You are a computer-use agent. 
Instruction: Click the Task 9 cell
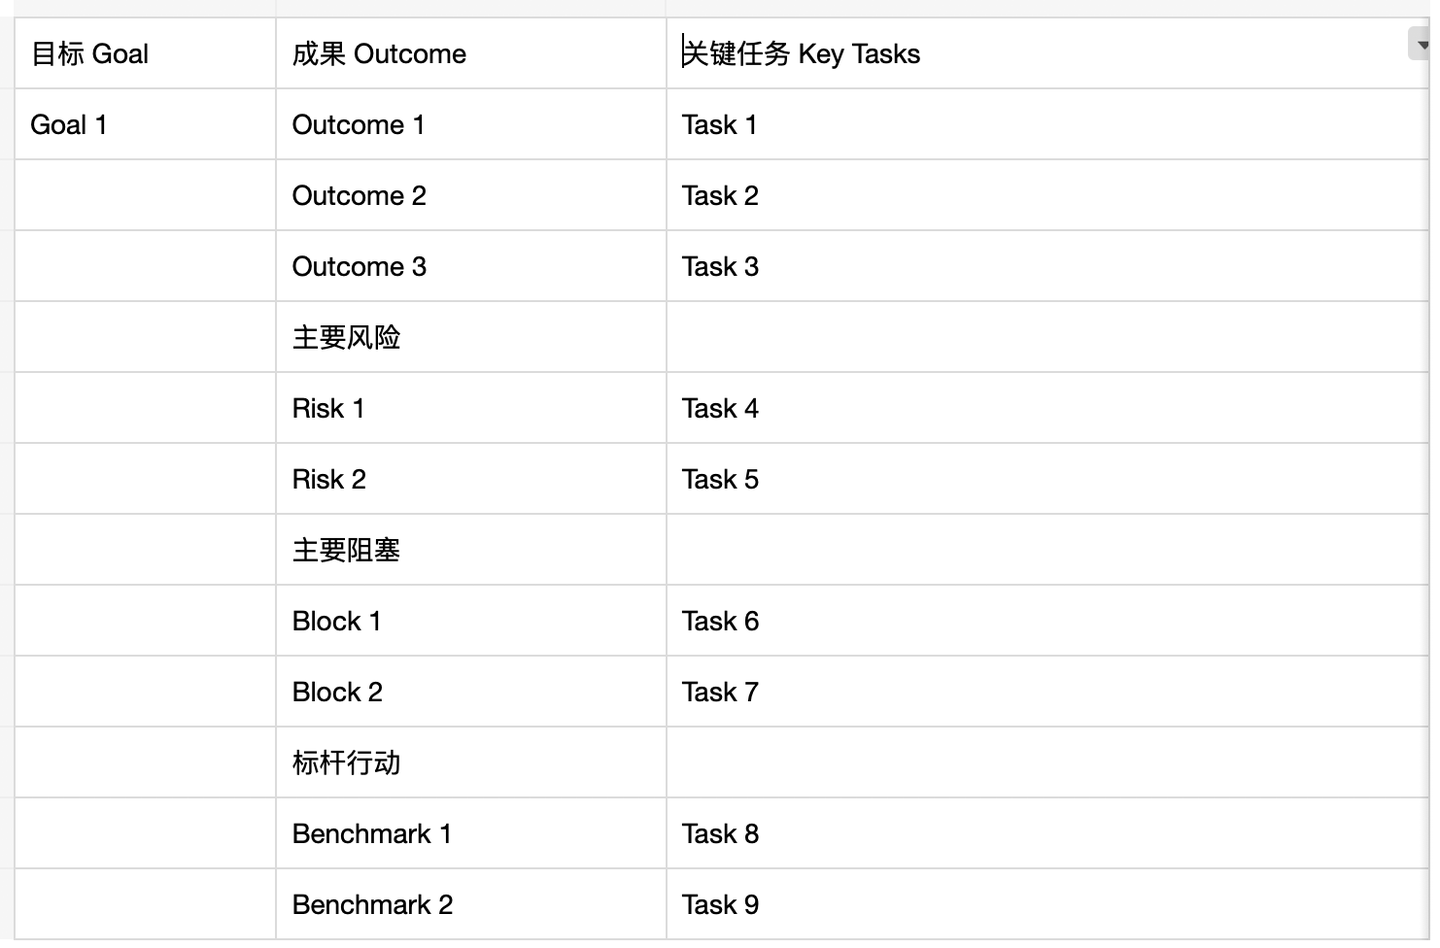[x=1047, y=905]
